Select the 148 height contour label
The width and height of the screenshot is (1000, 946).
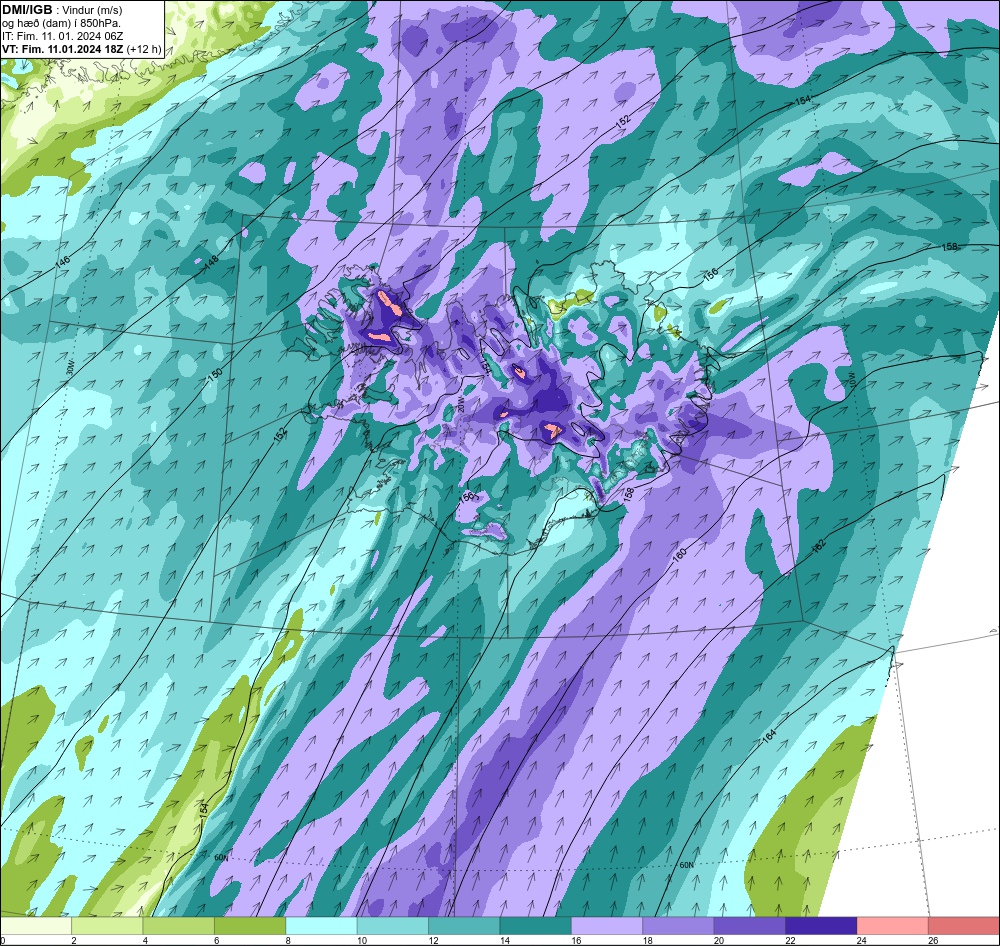210,260
